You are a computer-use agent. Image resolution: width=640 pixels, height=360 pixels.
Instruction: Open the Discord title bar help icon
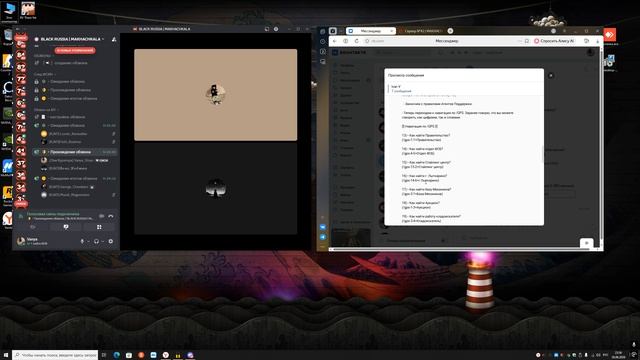(x=276, y=29)
